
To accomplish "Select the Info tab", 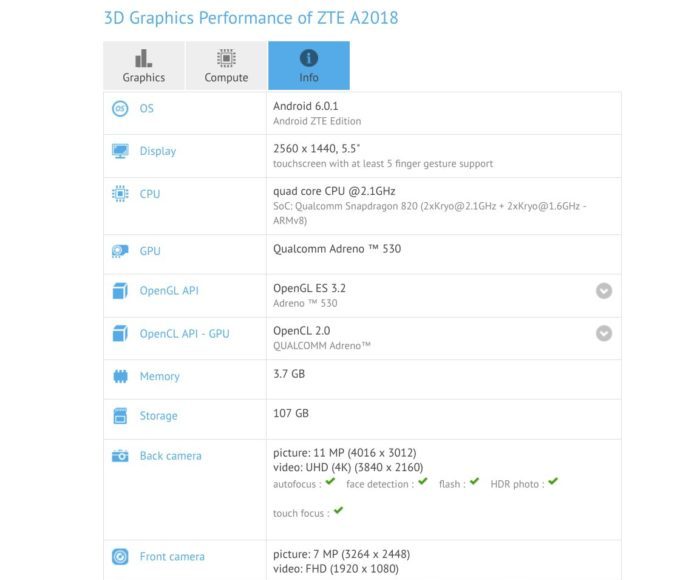I will coord(309,66).
